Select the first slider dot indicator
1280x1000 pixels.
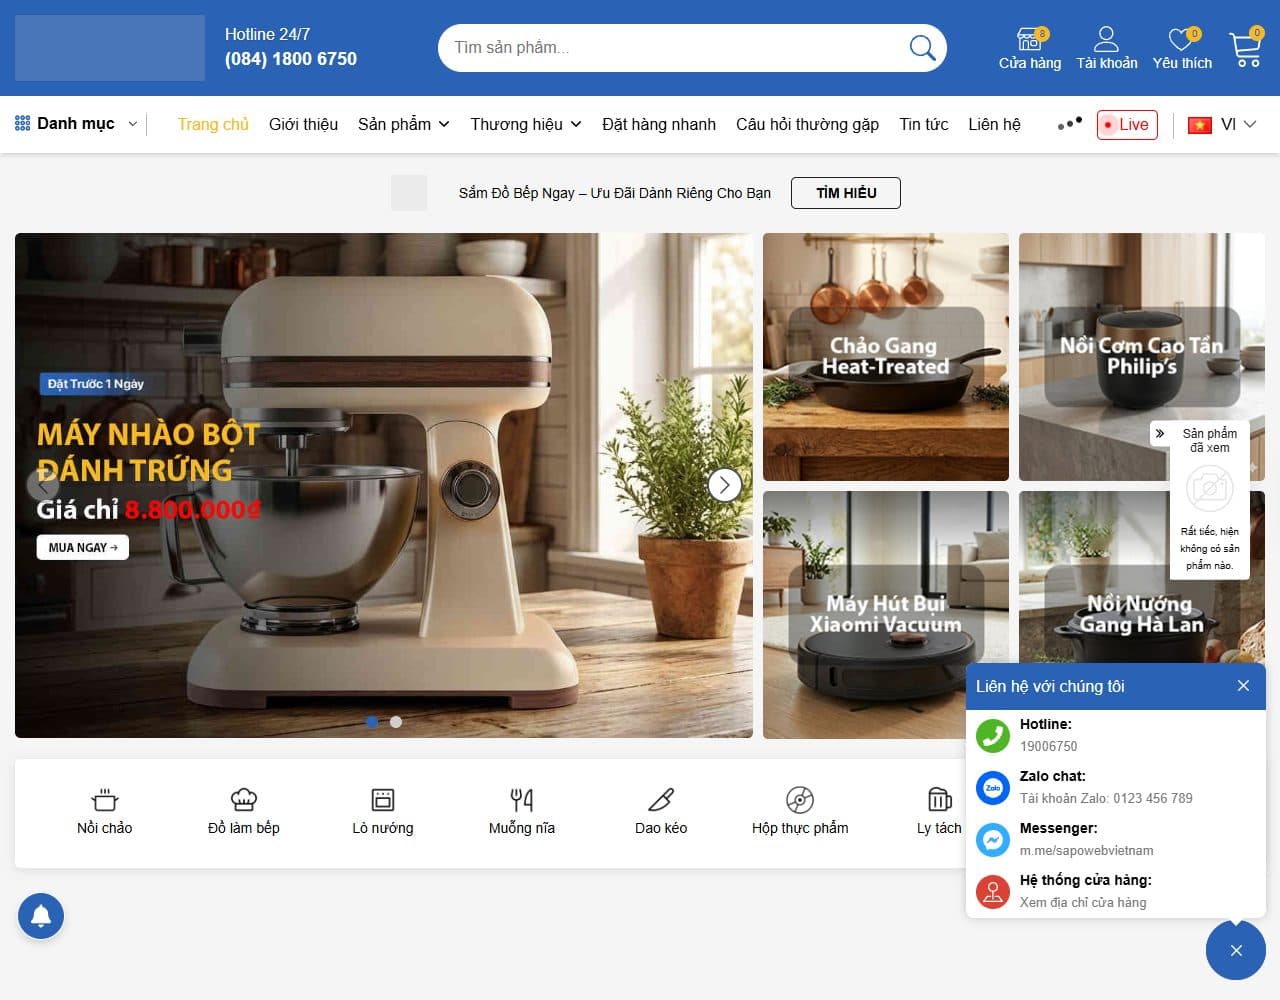click(x=372, y=722)
